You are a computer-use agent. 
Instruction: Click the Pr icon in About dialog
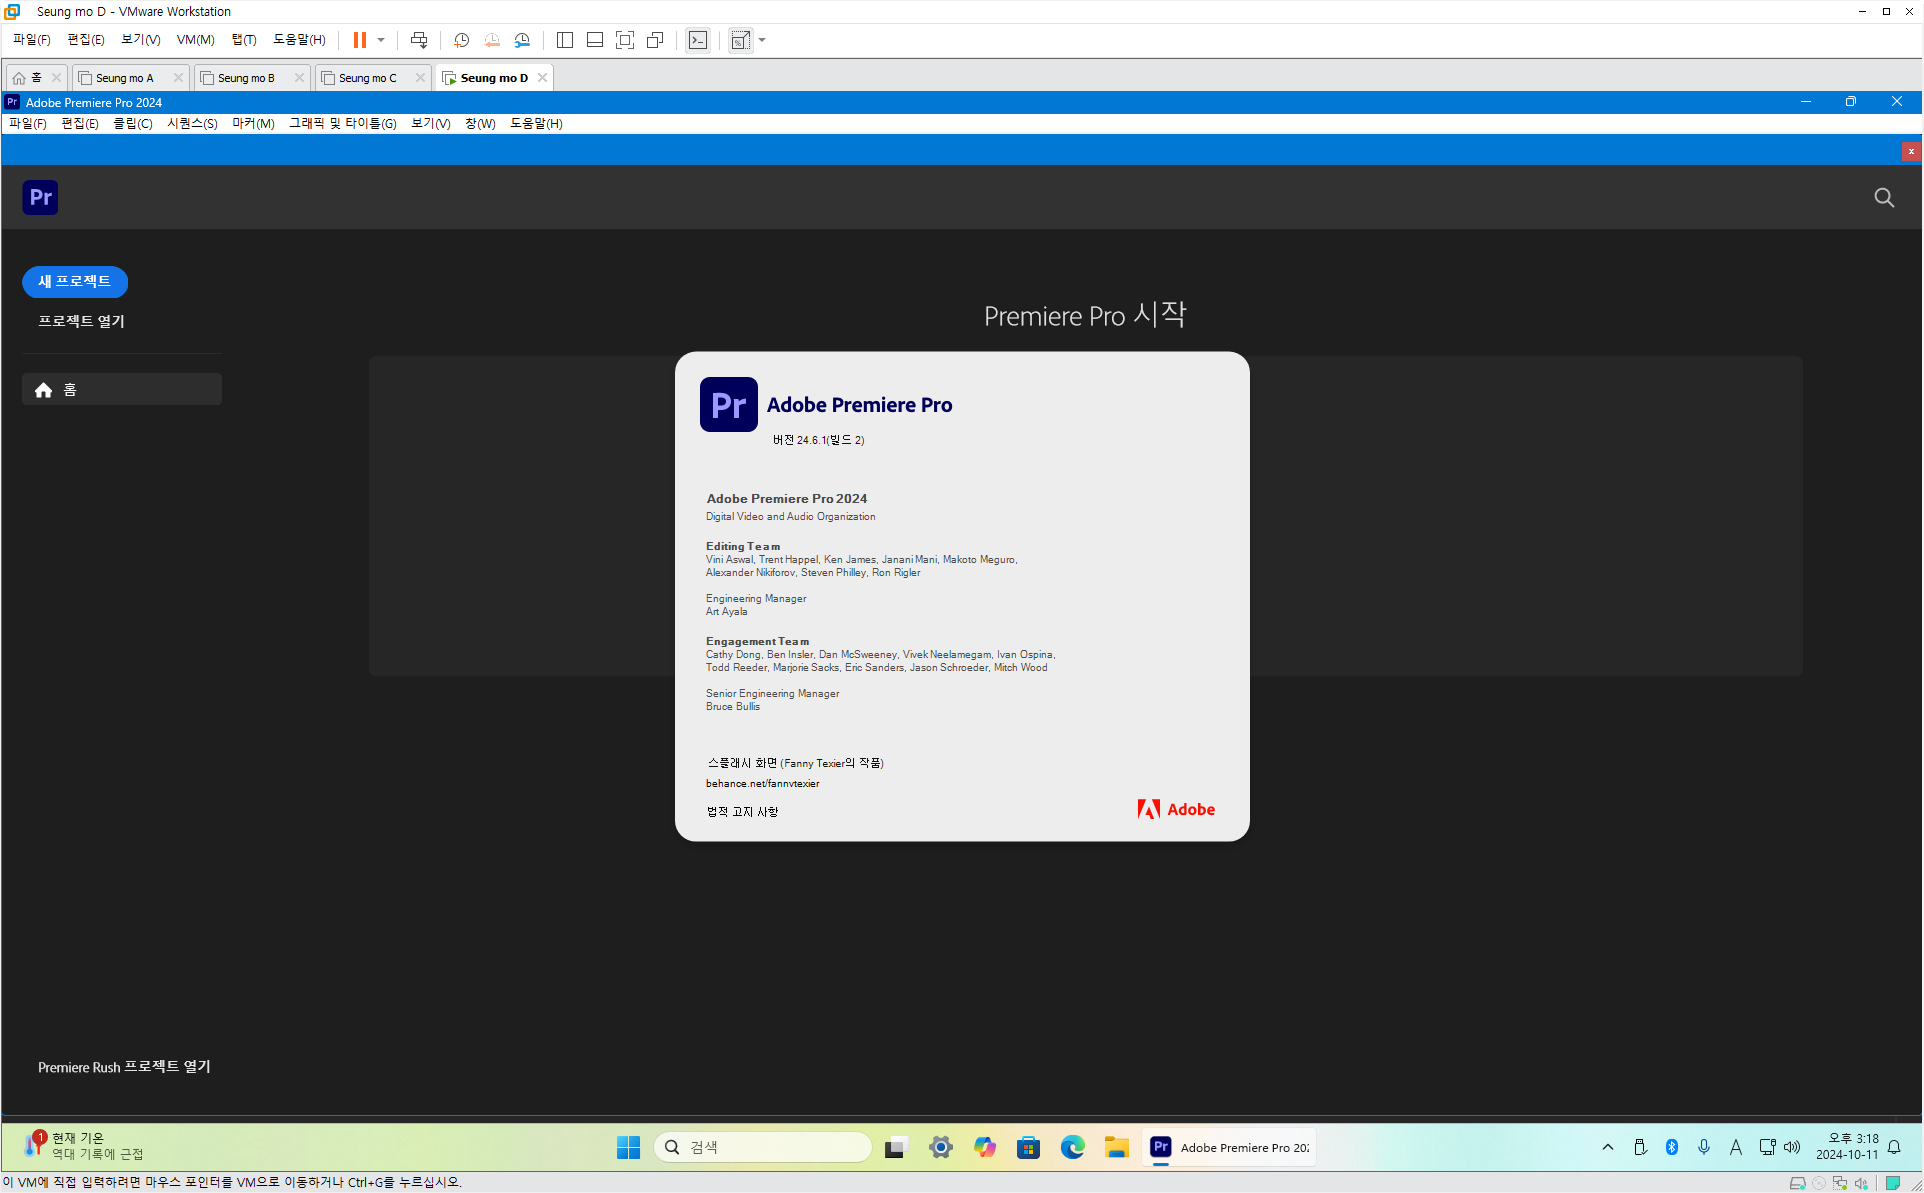(x=728, y=404)
